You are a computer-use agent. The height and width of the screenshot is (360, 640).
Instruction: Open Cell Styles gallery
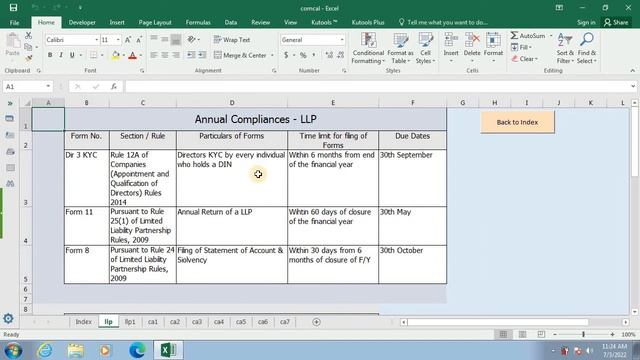point(425,48)
